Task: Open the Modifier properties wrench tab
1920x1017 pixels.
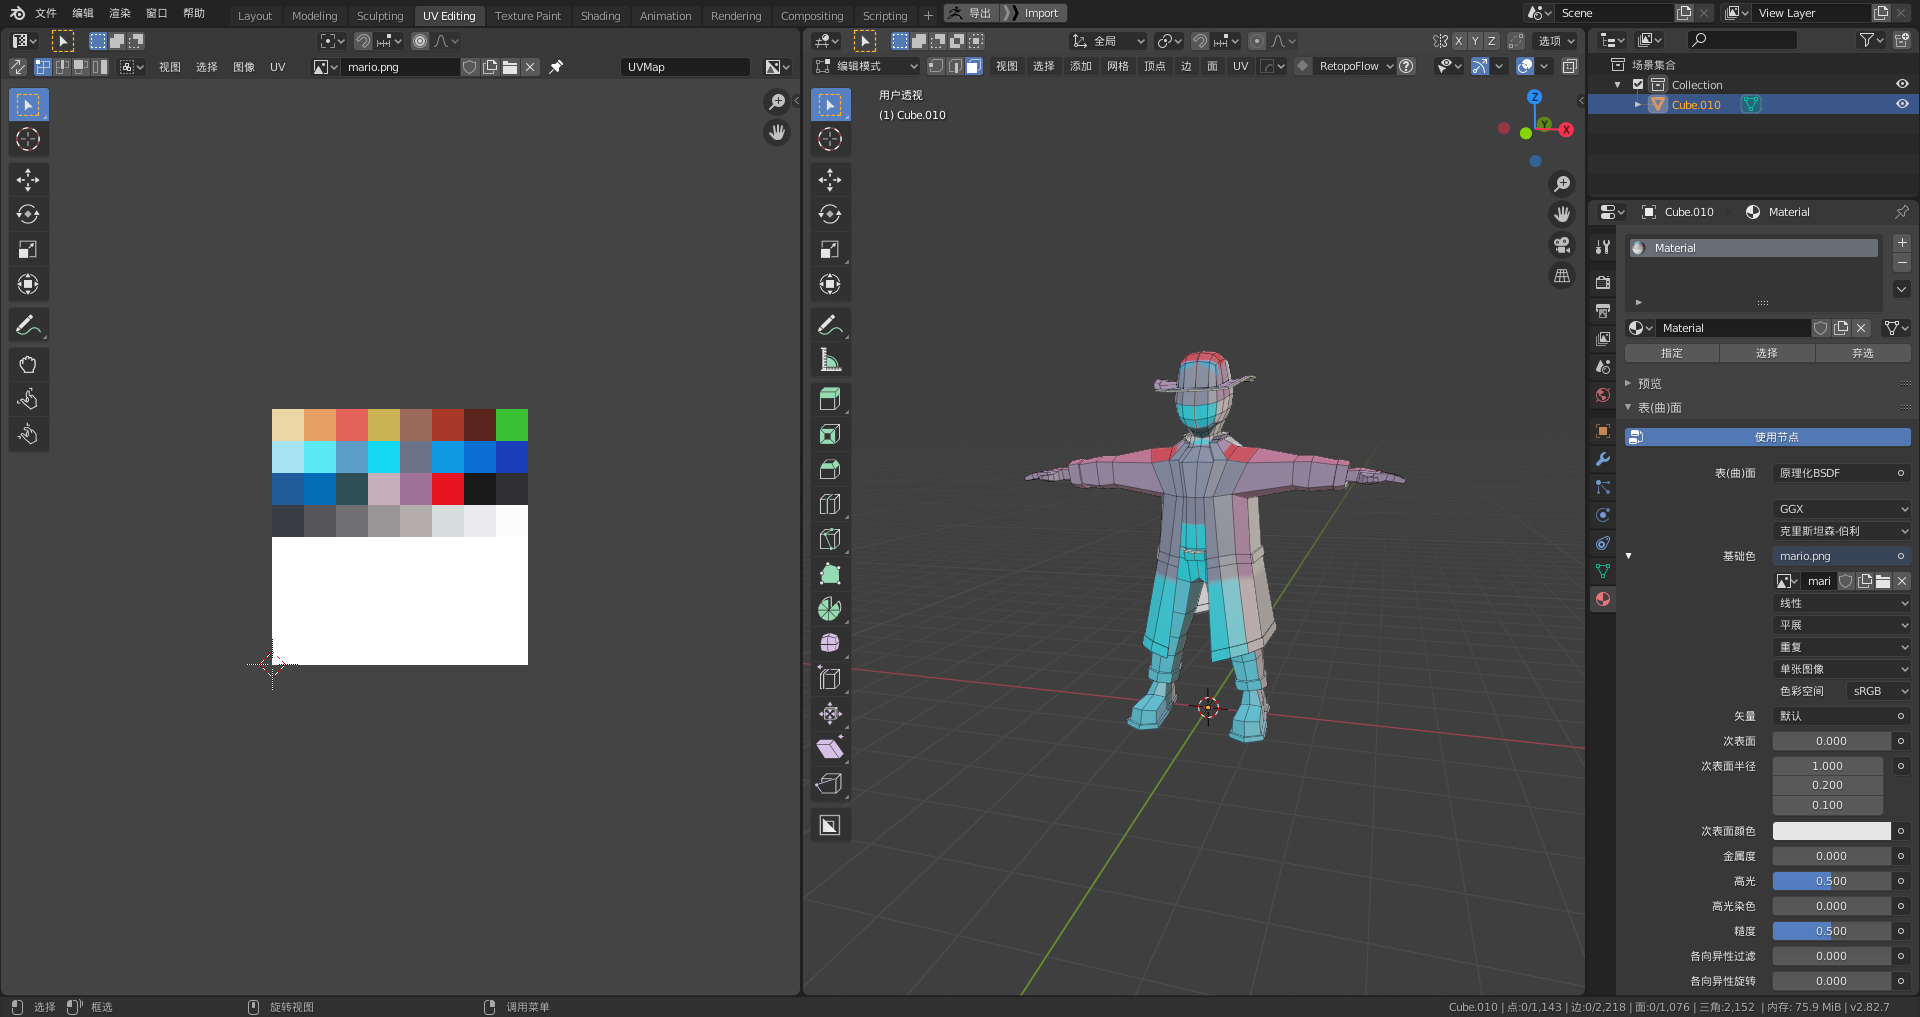Action: (x=1603, y=459)
